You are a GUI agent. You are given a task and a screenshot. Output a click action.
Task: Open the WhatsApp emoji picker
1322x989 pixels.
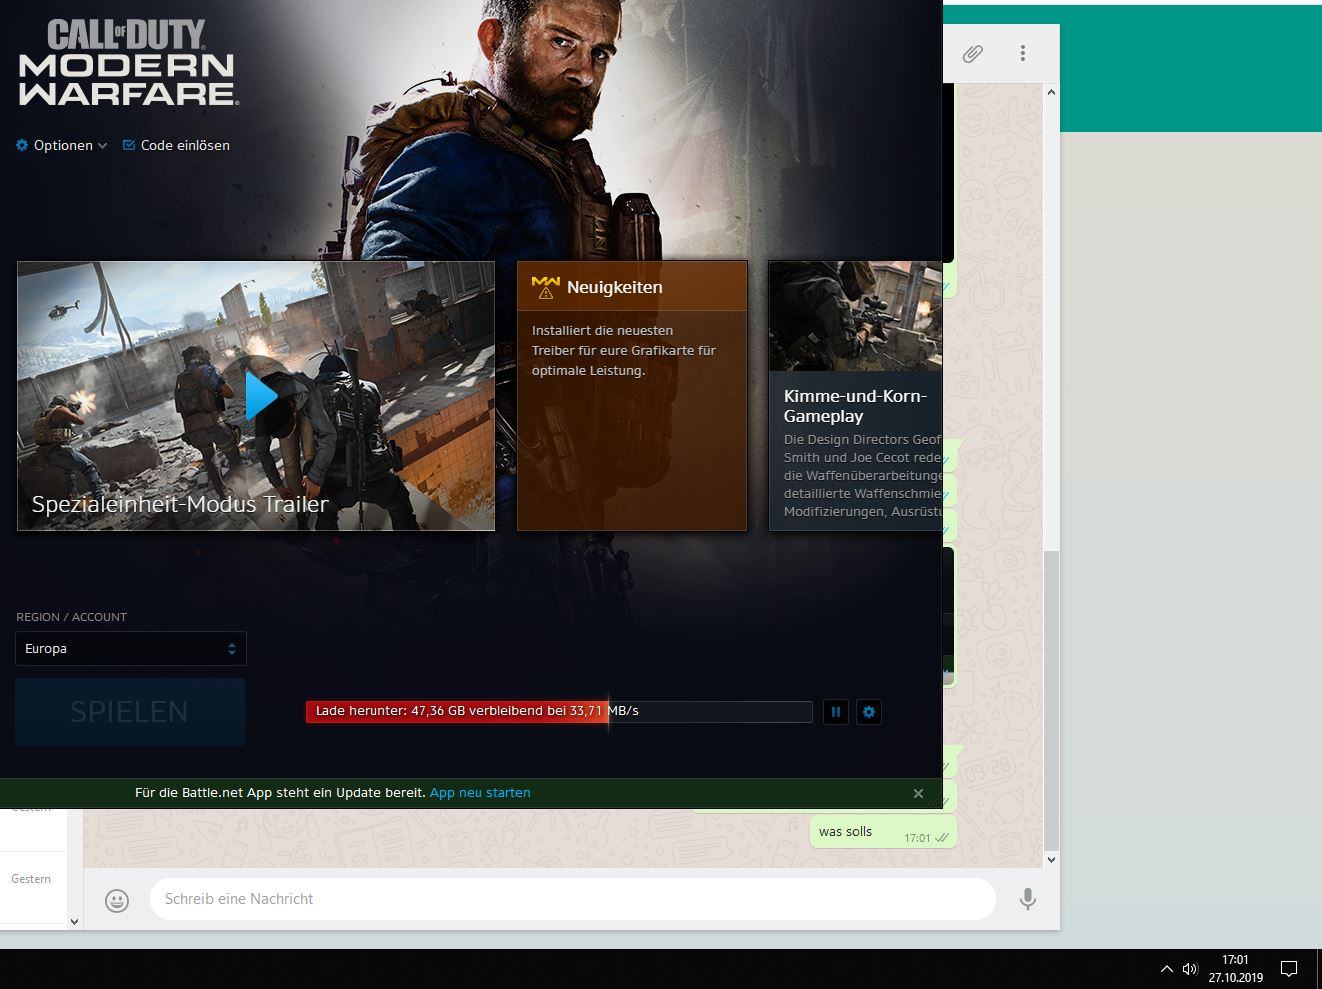(117, 900)
